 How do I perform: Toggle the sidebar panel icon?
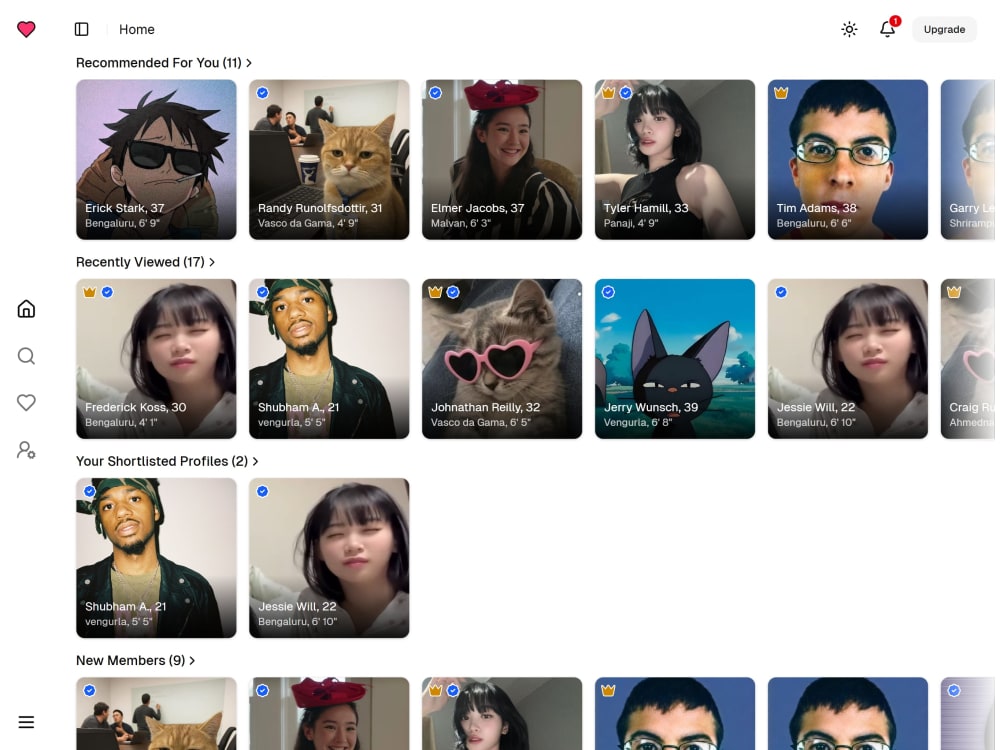tap(82, 29)
